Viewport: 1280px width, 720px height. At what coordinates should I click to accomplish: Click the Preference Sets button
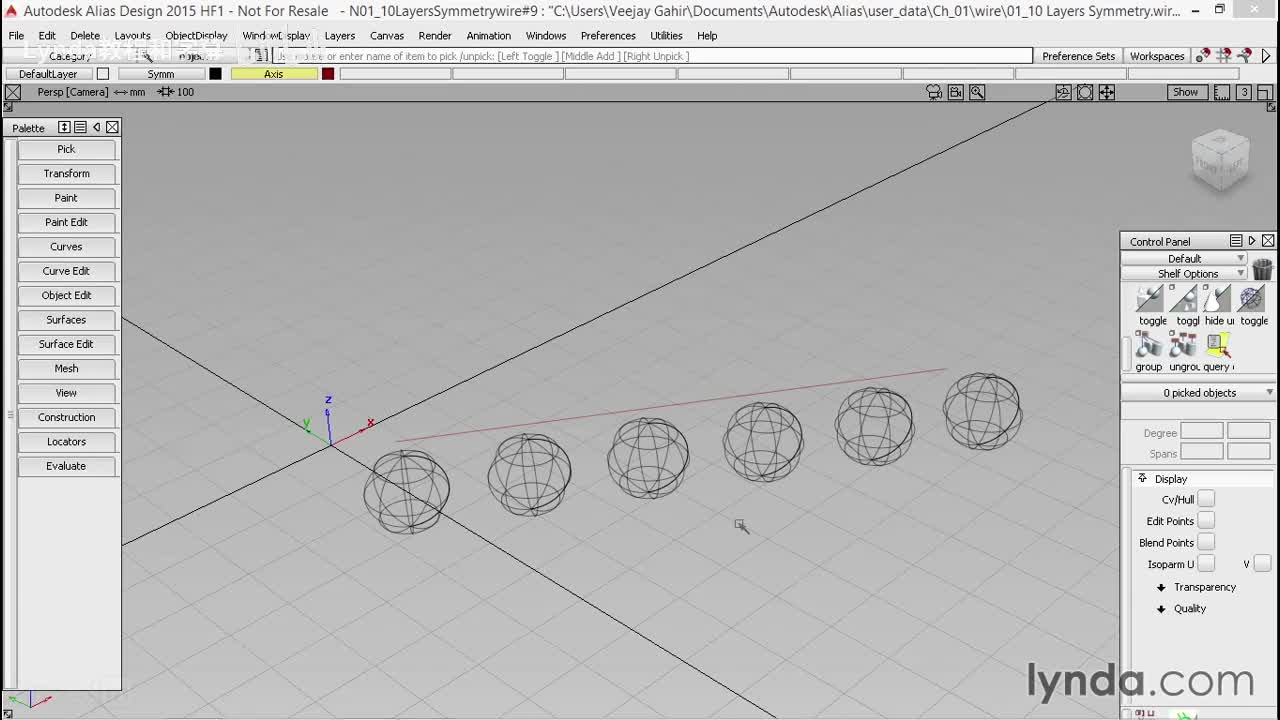click(1078, 56)
